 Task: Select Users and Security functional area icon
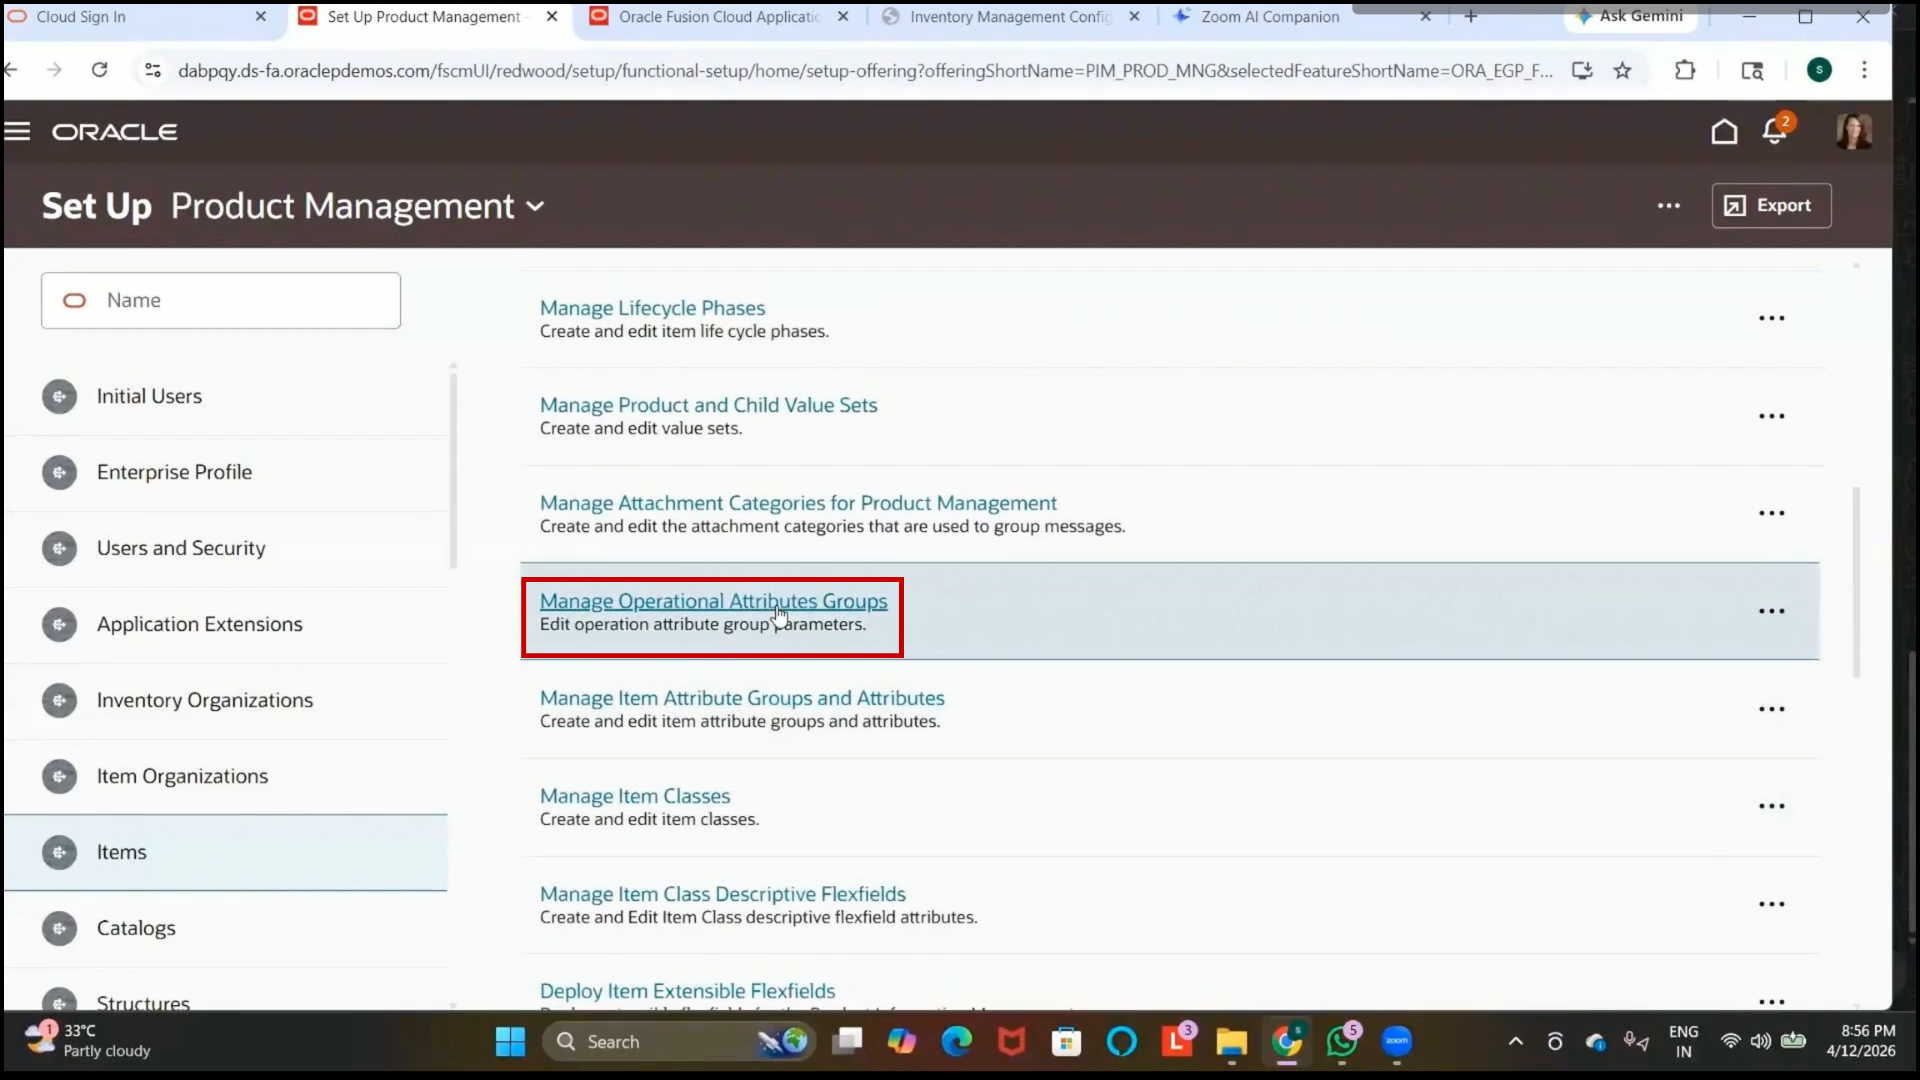pos(59,548)
